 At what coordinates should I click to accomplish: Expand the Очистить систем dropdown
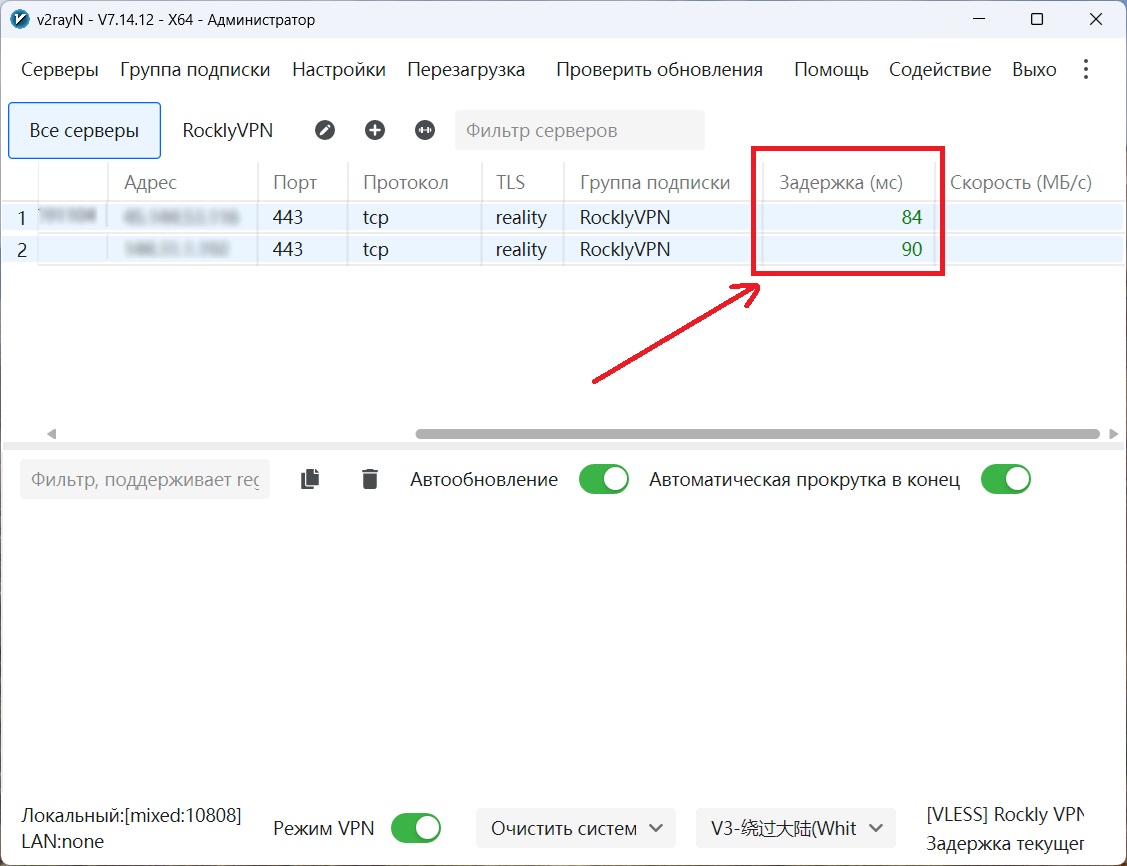tap(576, 828)
